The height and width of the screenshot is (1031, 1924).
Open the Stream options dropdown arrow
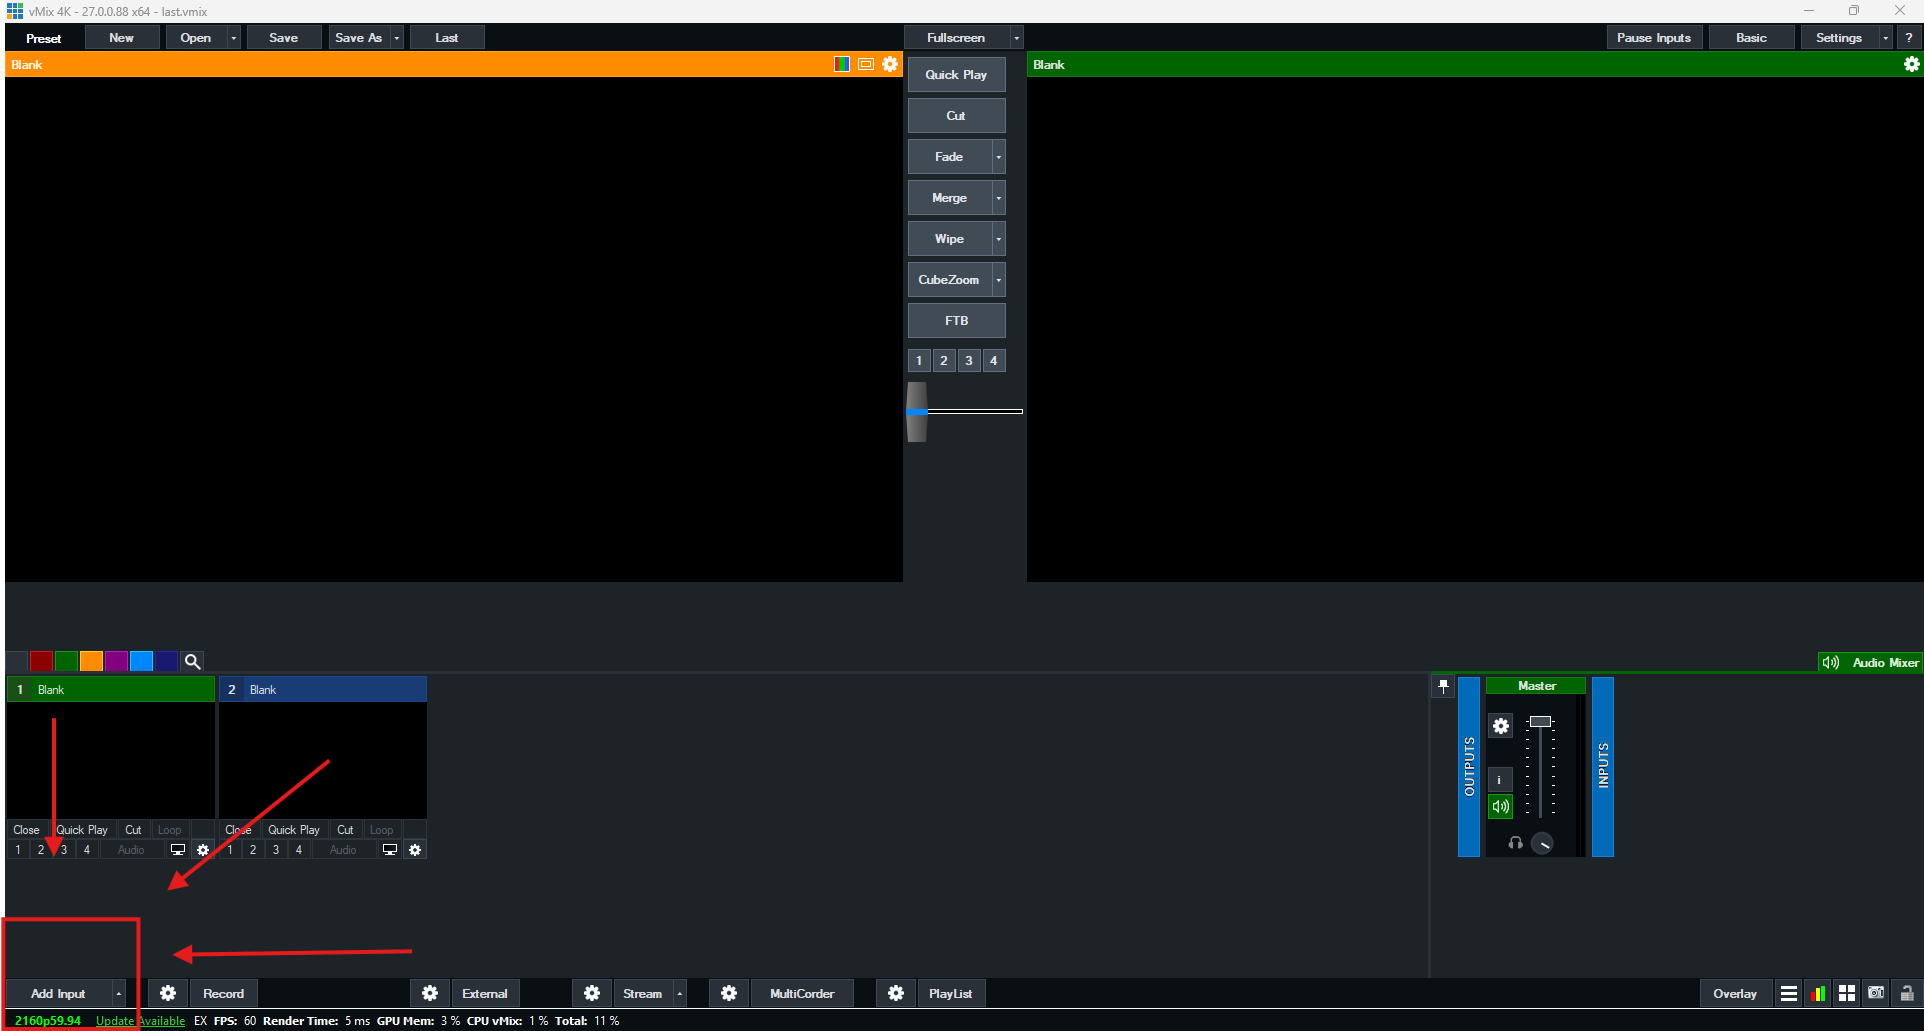pos(679,993)
